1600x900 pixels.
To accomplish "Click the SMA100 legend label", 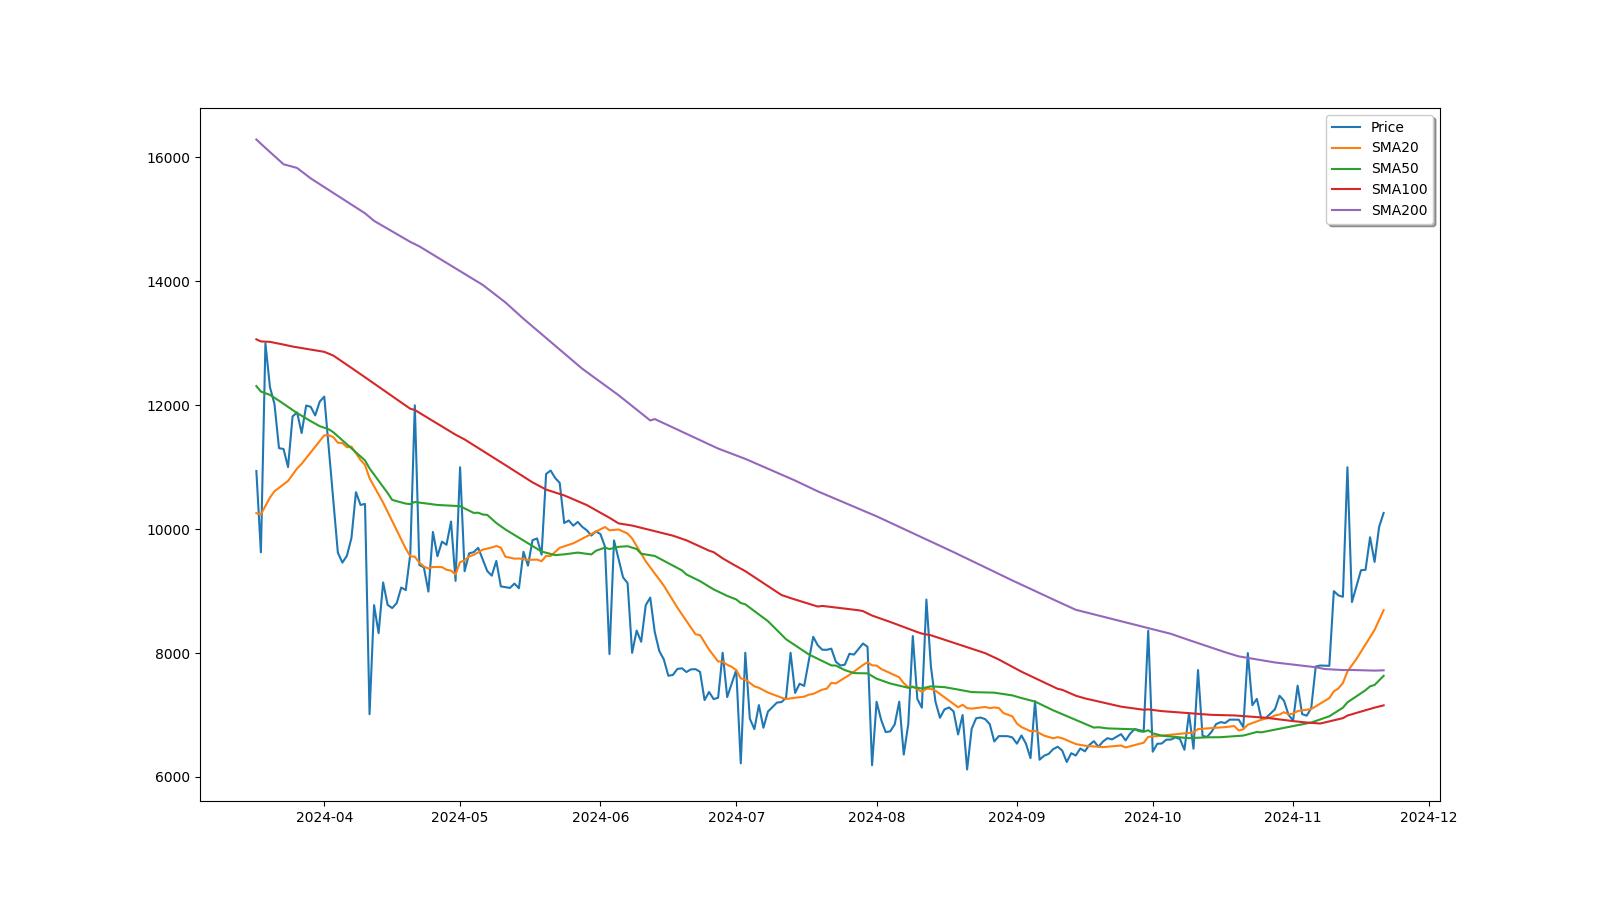I will tap(1399, 190).
